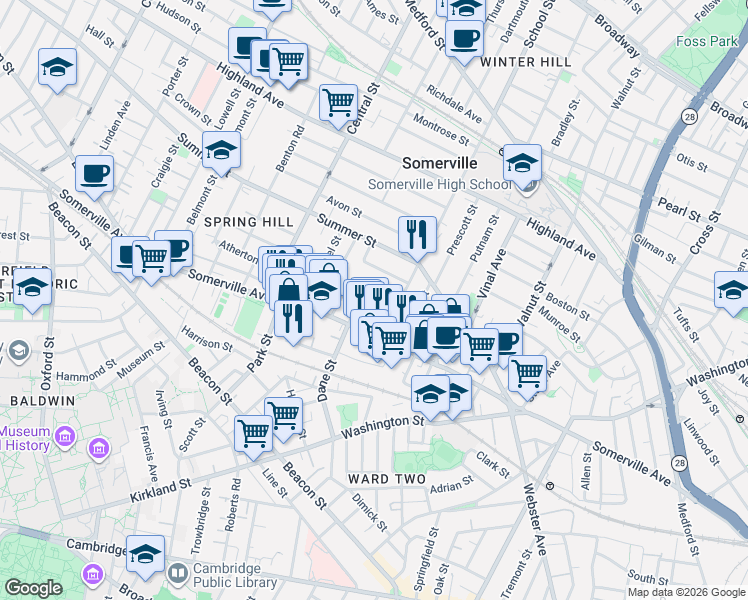Click the school marker above Washington St
The height and width of the screenshot is (600, 748).
tap(431, 396)
